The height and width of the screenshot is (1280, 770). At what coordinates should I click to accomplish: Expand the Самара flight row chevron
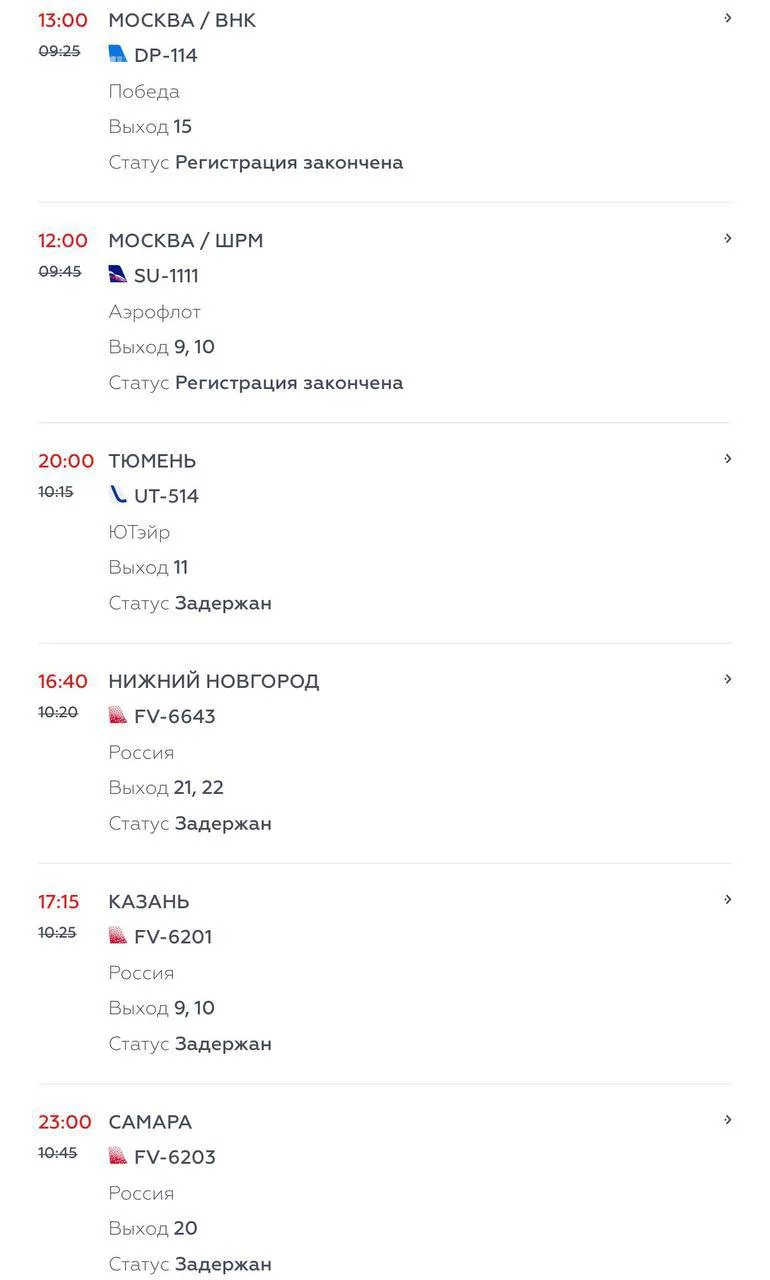(x=728, y=1120)
